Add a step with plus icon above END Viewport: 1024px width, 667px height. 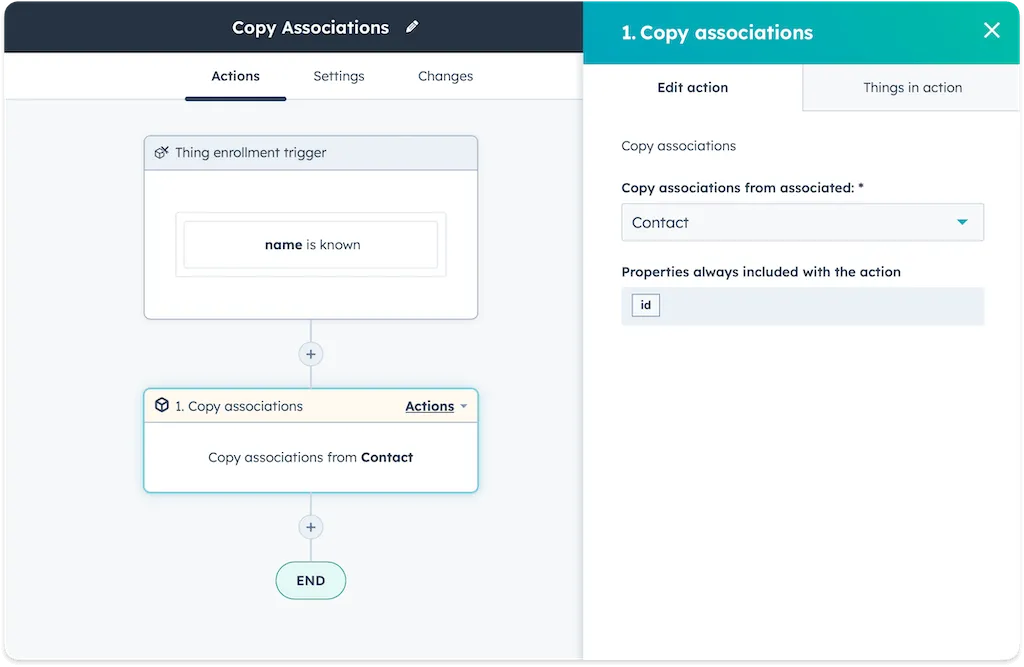(311, 527)
